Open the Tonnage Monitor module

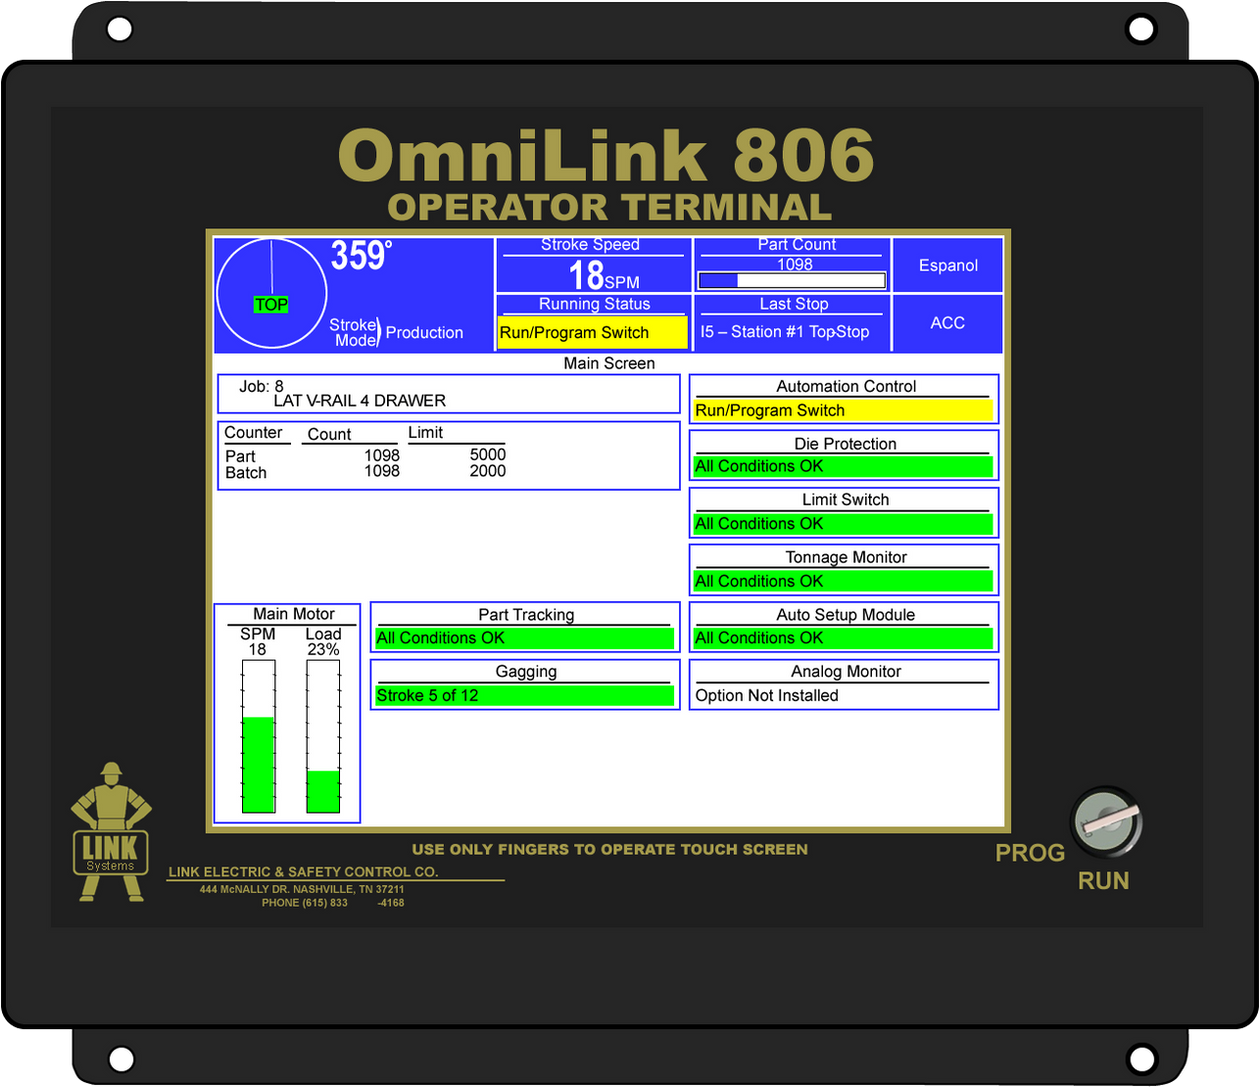(844, 570)
